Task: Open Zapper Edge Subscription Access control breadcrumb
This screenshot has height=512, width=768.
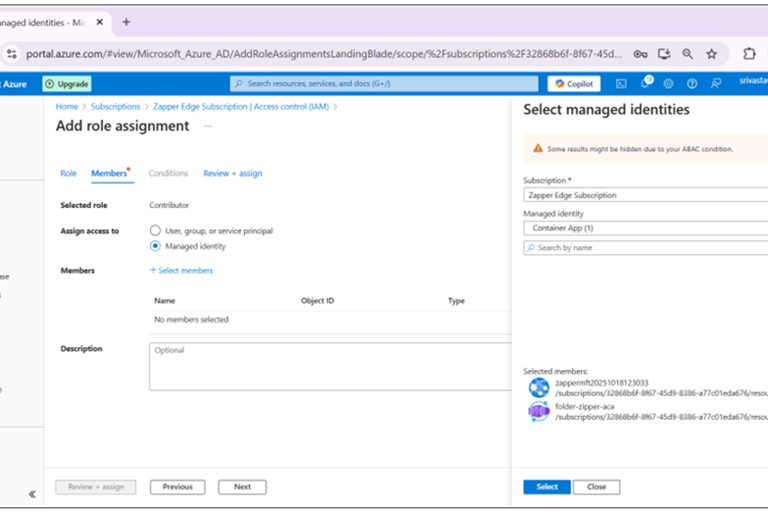Action: tap(241, 106)
